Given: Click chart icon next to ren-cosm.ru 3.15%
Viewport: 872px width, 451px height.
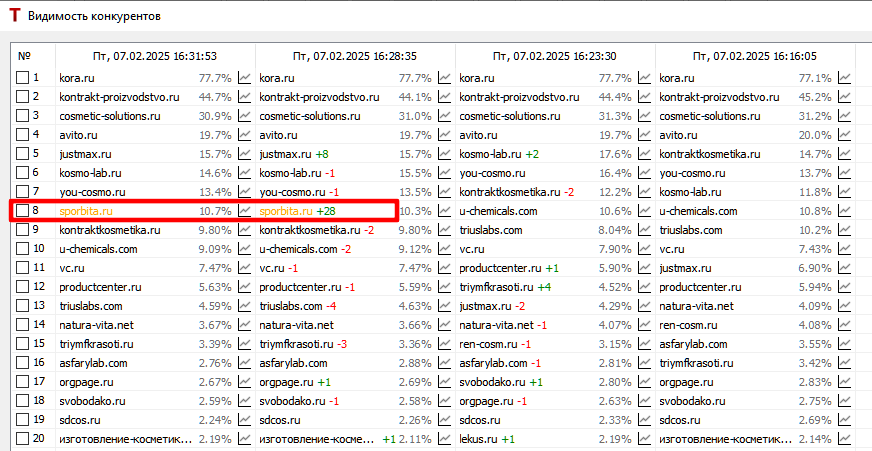Looking at the screenshot, I should click(x=645, y=344).
